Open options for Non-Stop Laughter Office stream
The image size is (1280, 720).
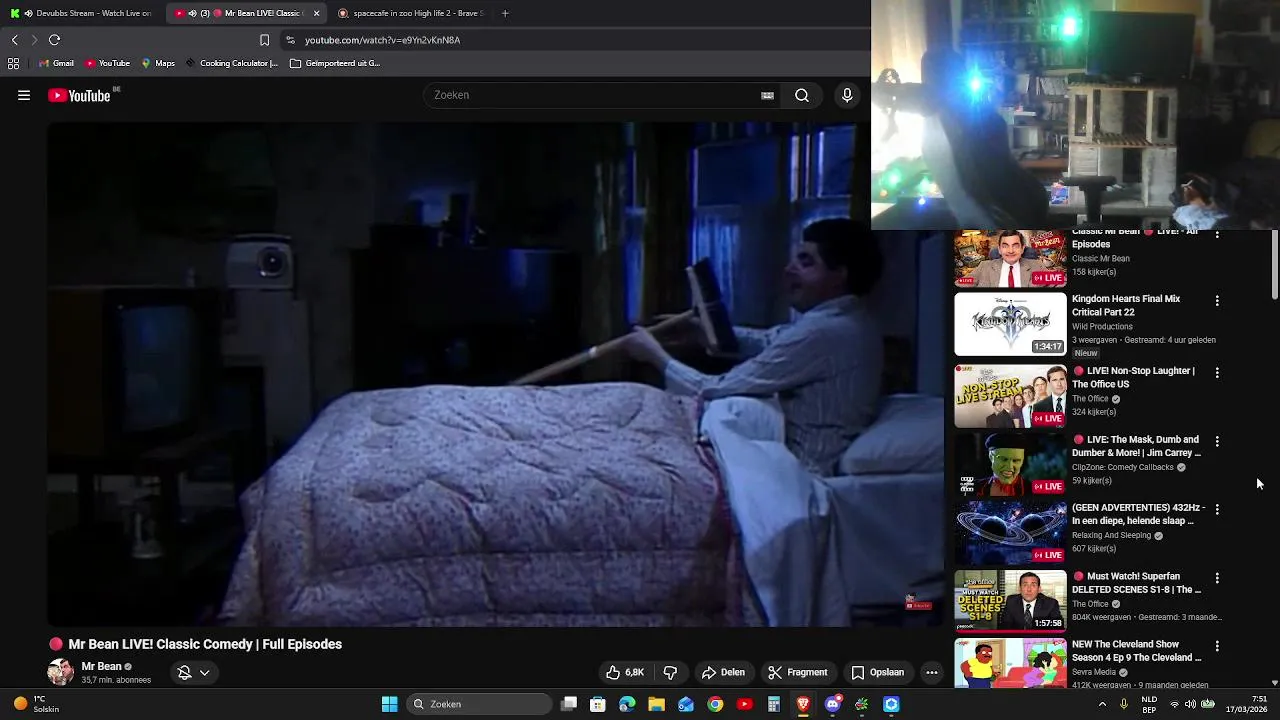click(x=1217, y=373)
